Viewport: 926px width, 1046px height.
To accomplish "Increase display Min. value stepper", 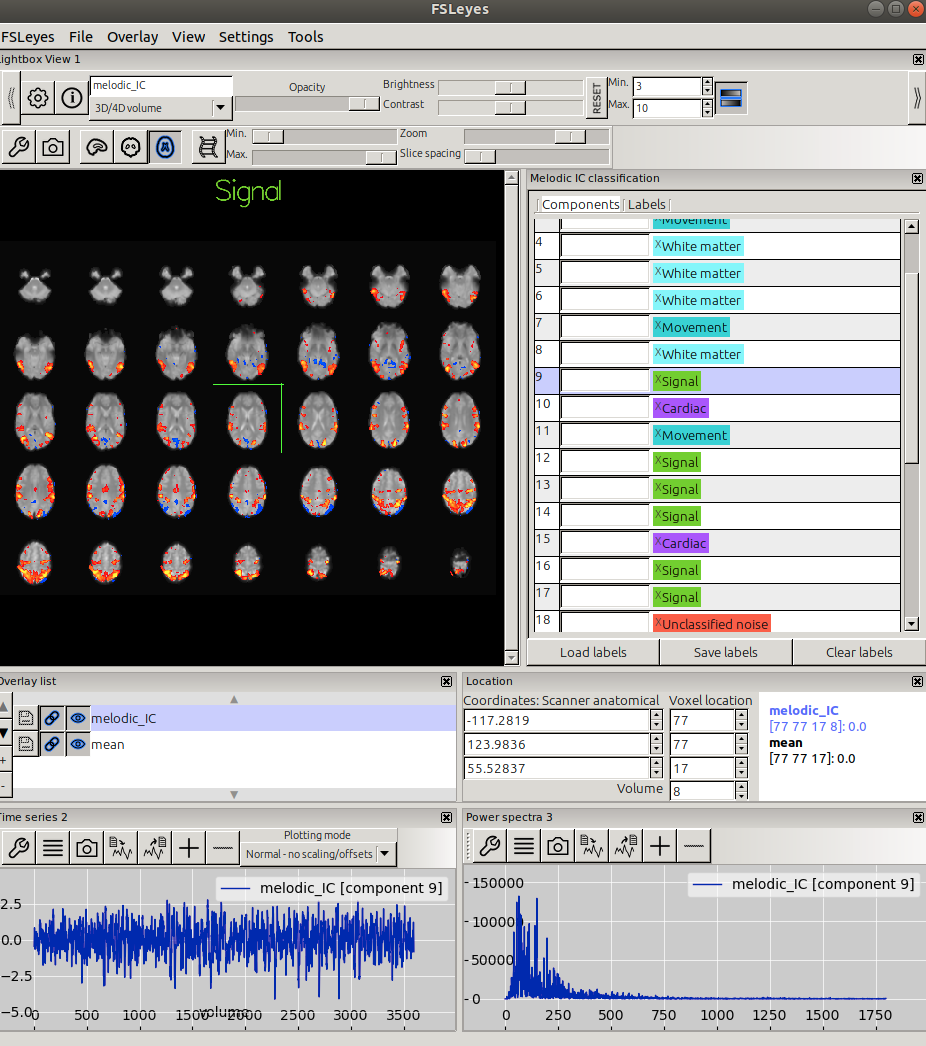I will (707, 81).
